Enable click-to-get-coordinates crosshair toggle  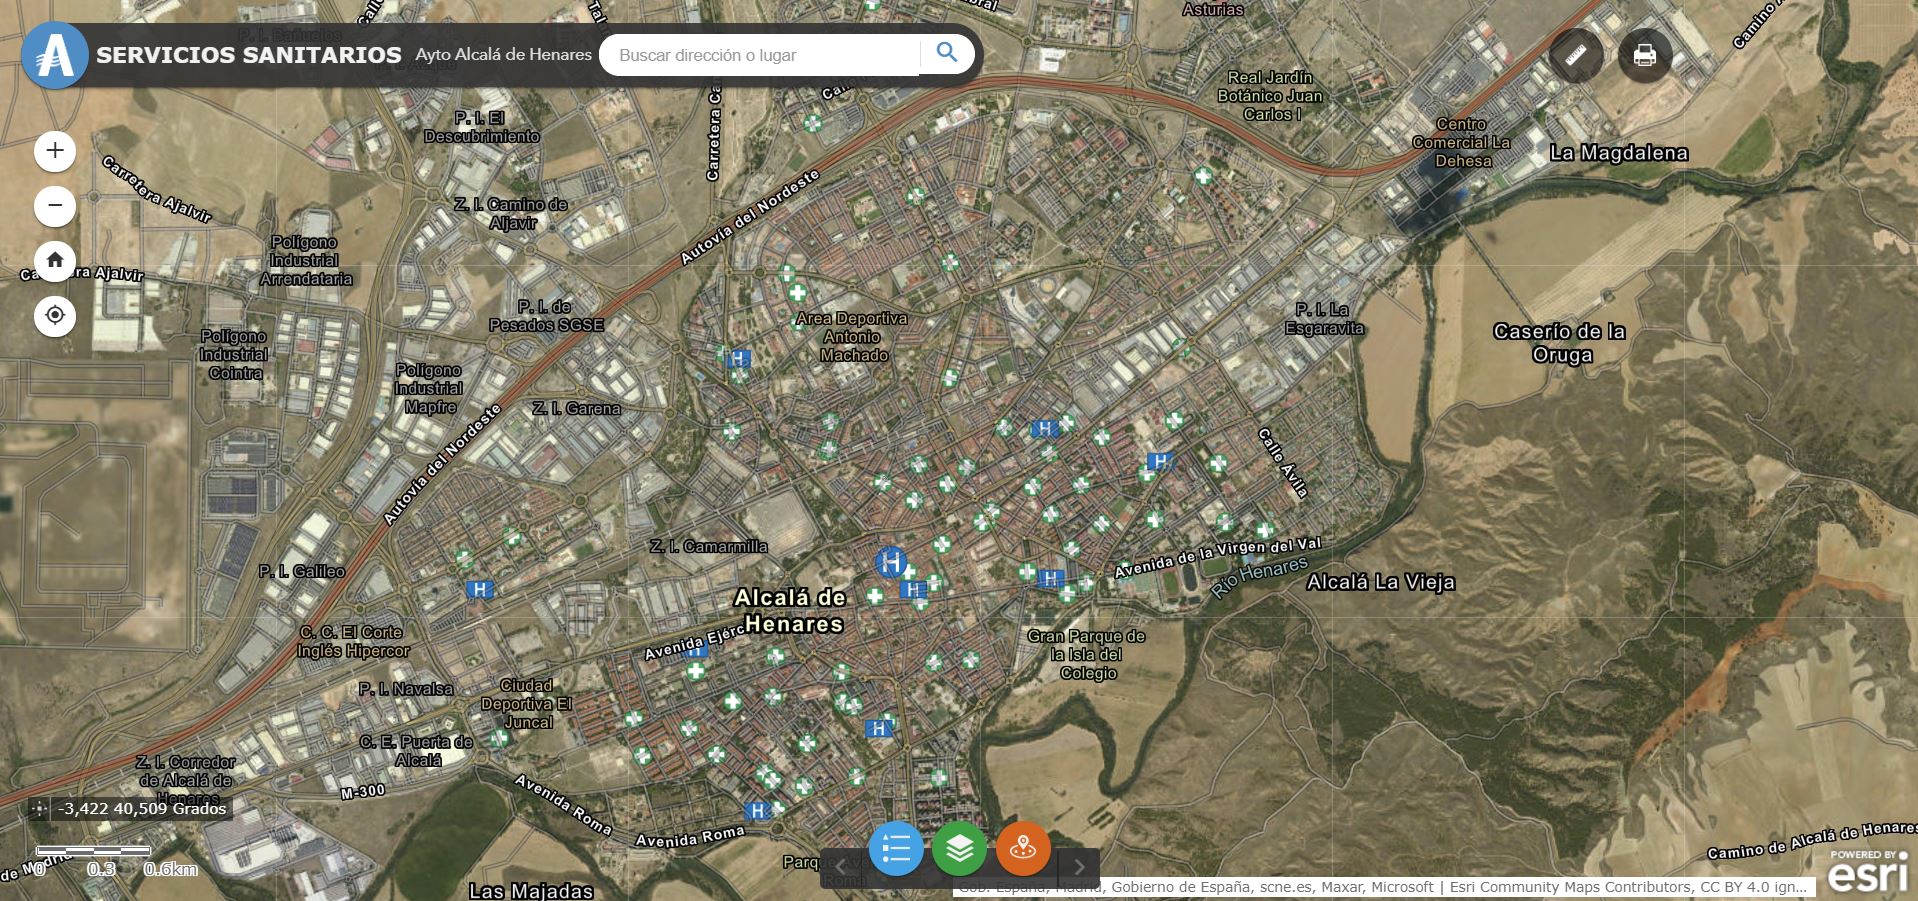tap(39, 809)
